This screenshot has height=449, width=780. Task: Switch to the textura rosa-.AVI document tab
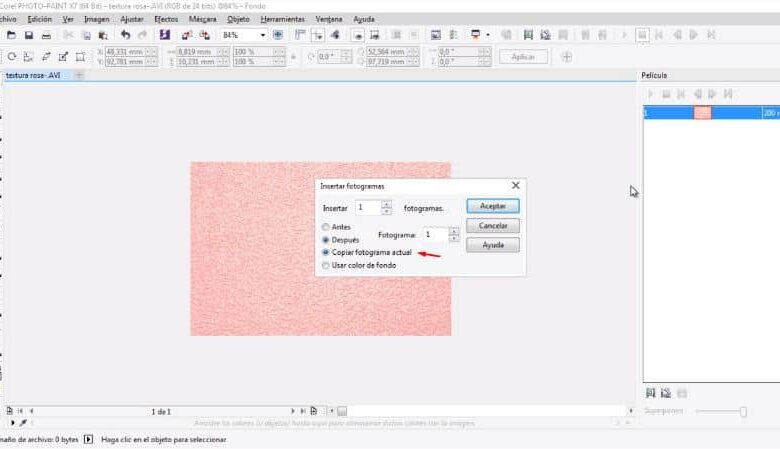[33, 75]
